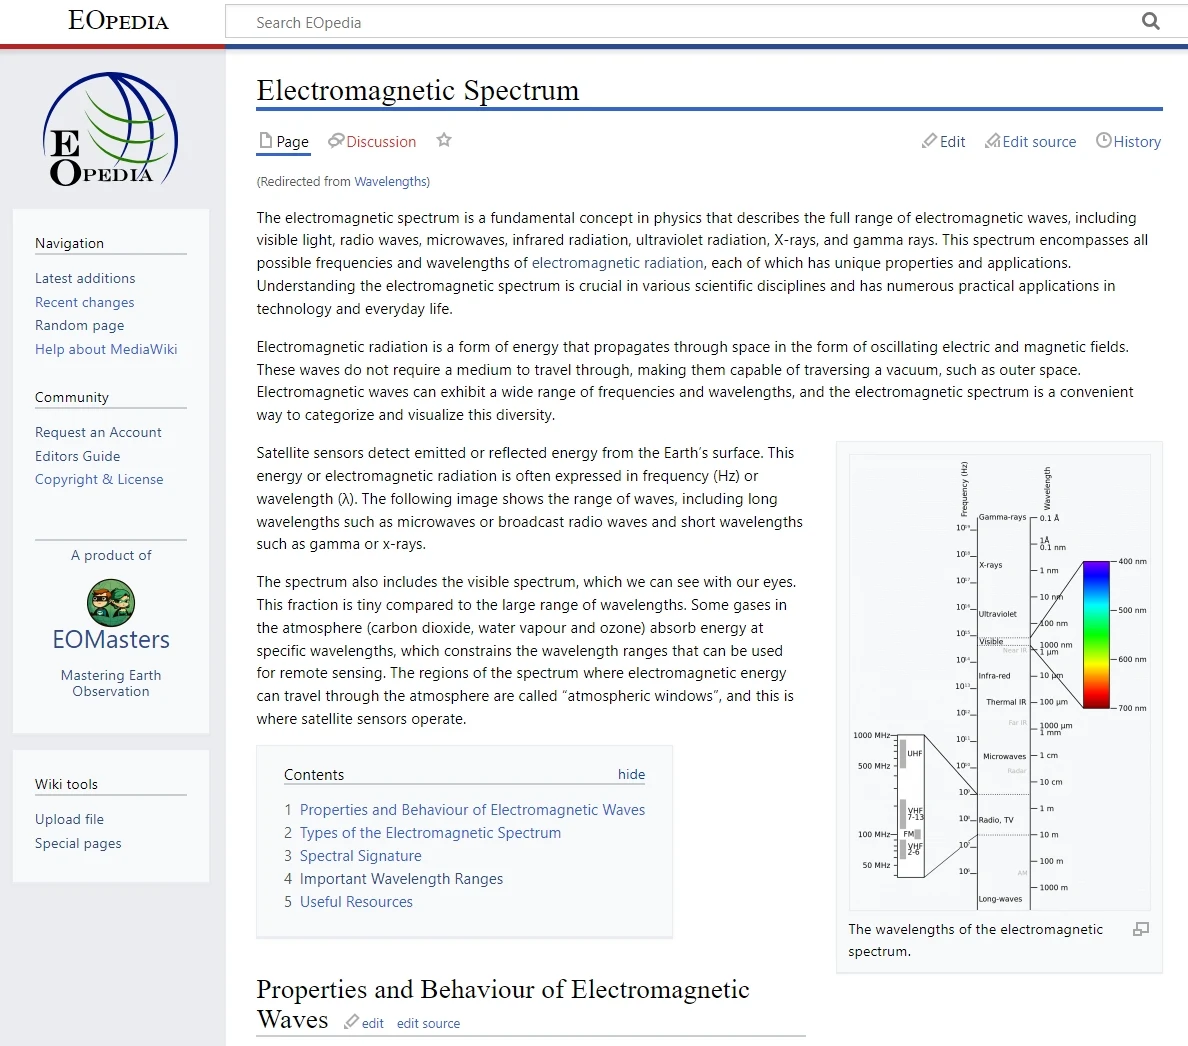This screenshot has height=1046, width=1188.
Task: Click Request an Account link
Action: point(98,432)
